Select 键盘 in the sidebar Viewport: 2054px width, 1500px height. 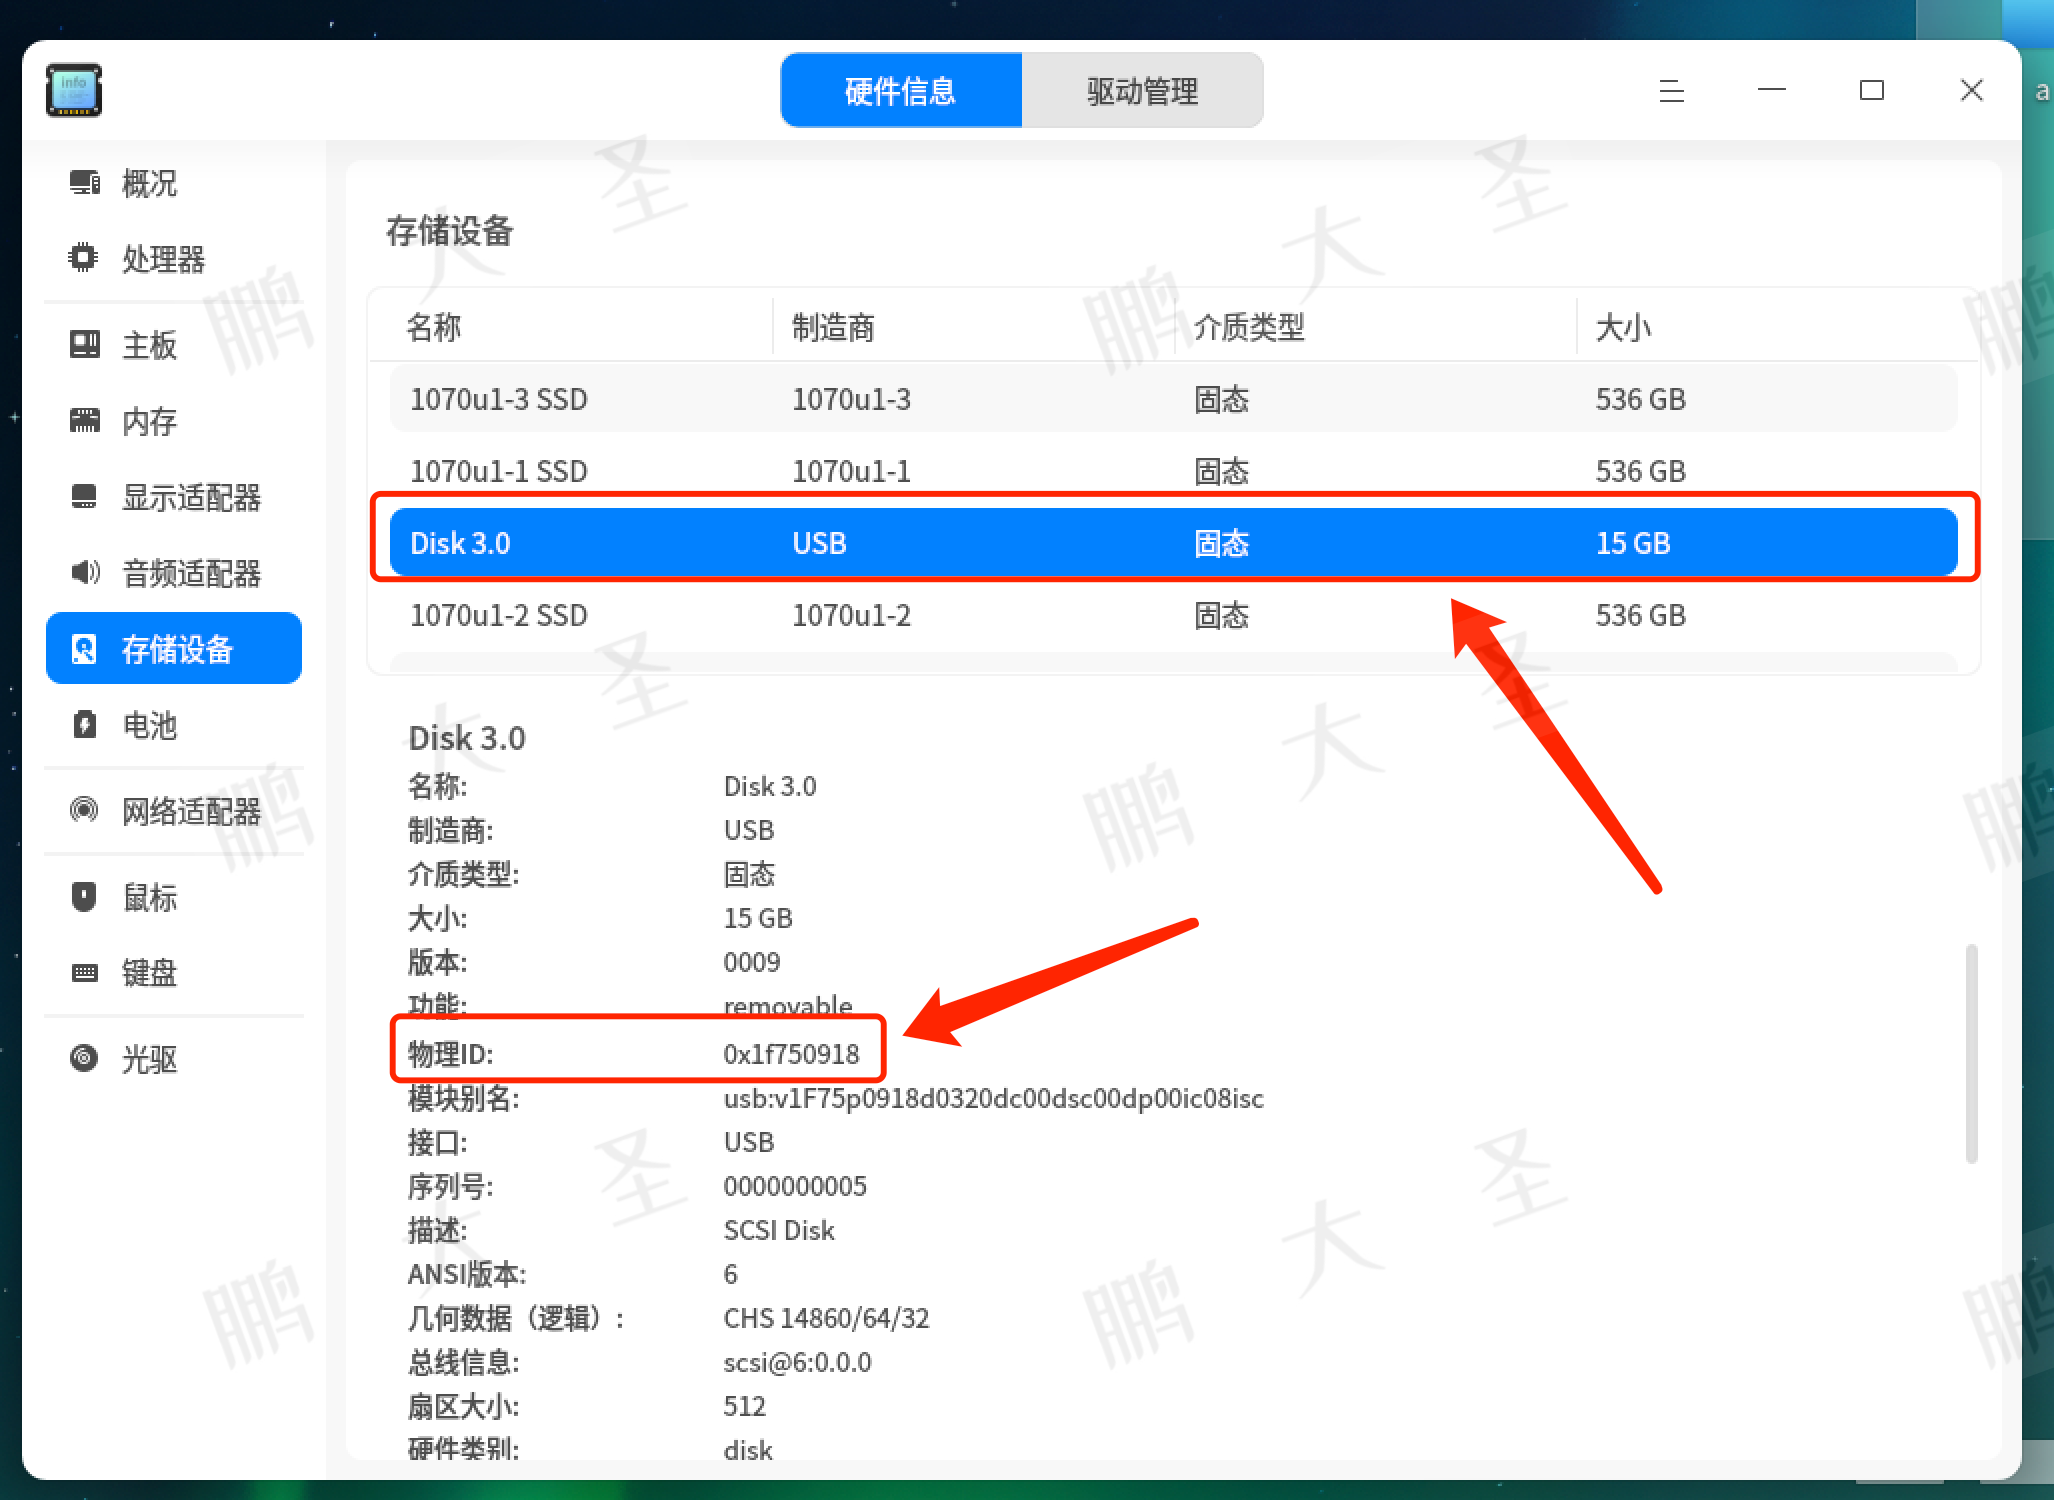[x=174, y=973]
